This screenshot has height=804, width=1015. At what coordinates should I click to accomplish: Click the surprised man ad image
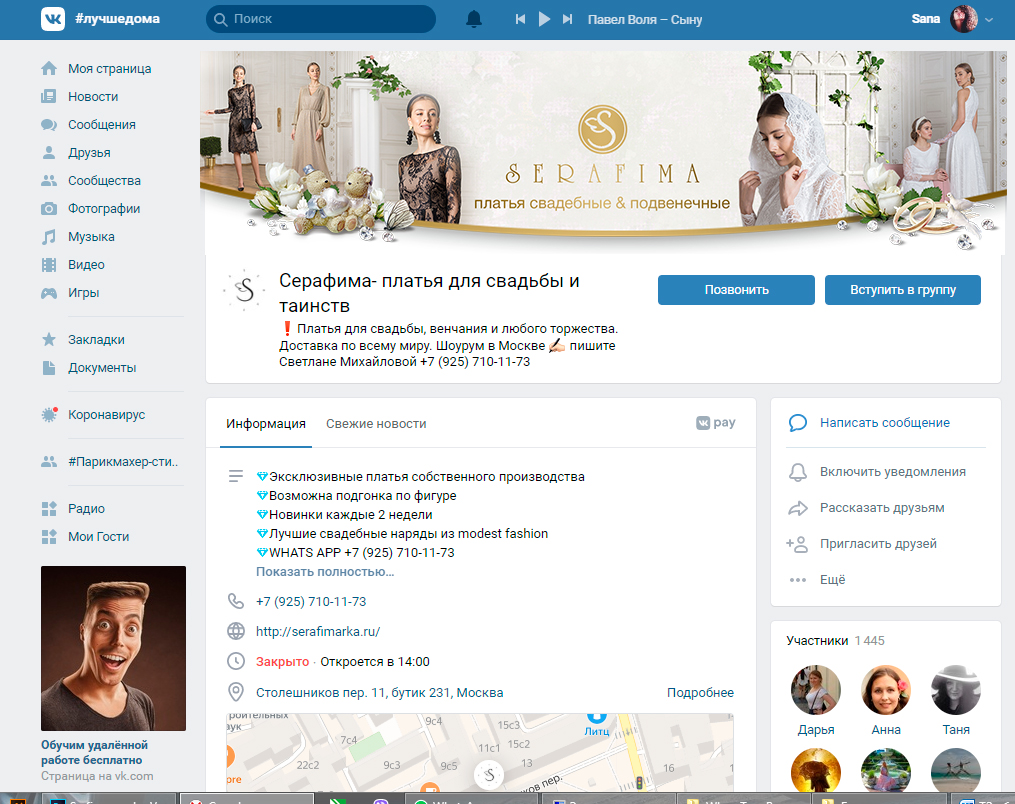click(x=113, y=648)
